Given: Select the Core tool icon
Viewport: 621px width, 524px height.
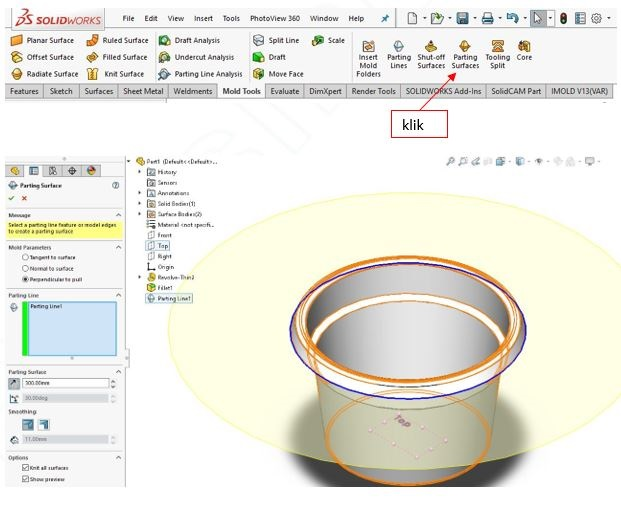Looking at the screenshot, I should (x=524, y=46).
